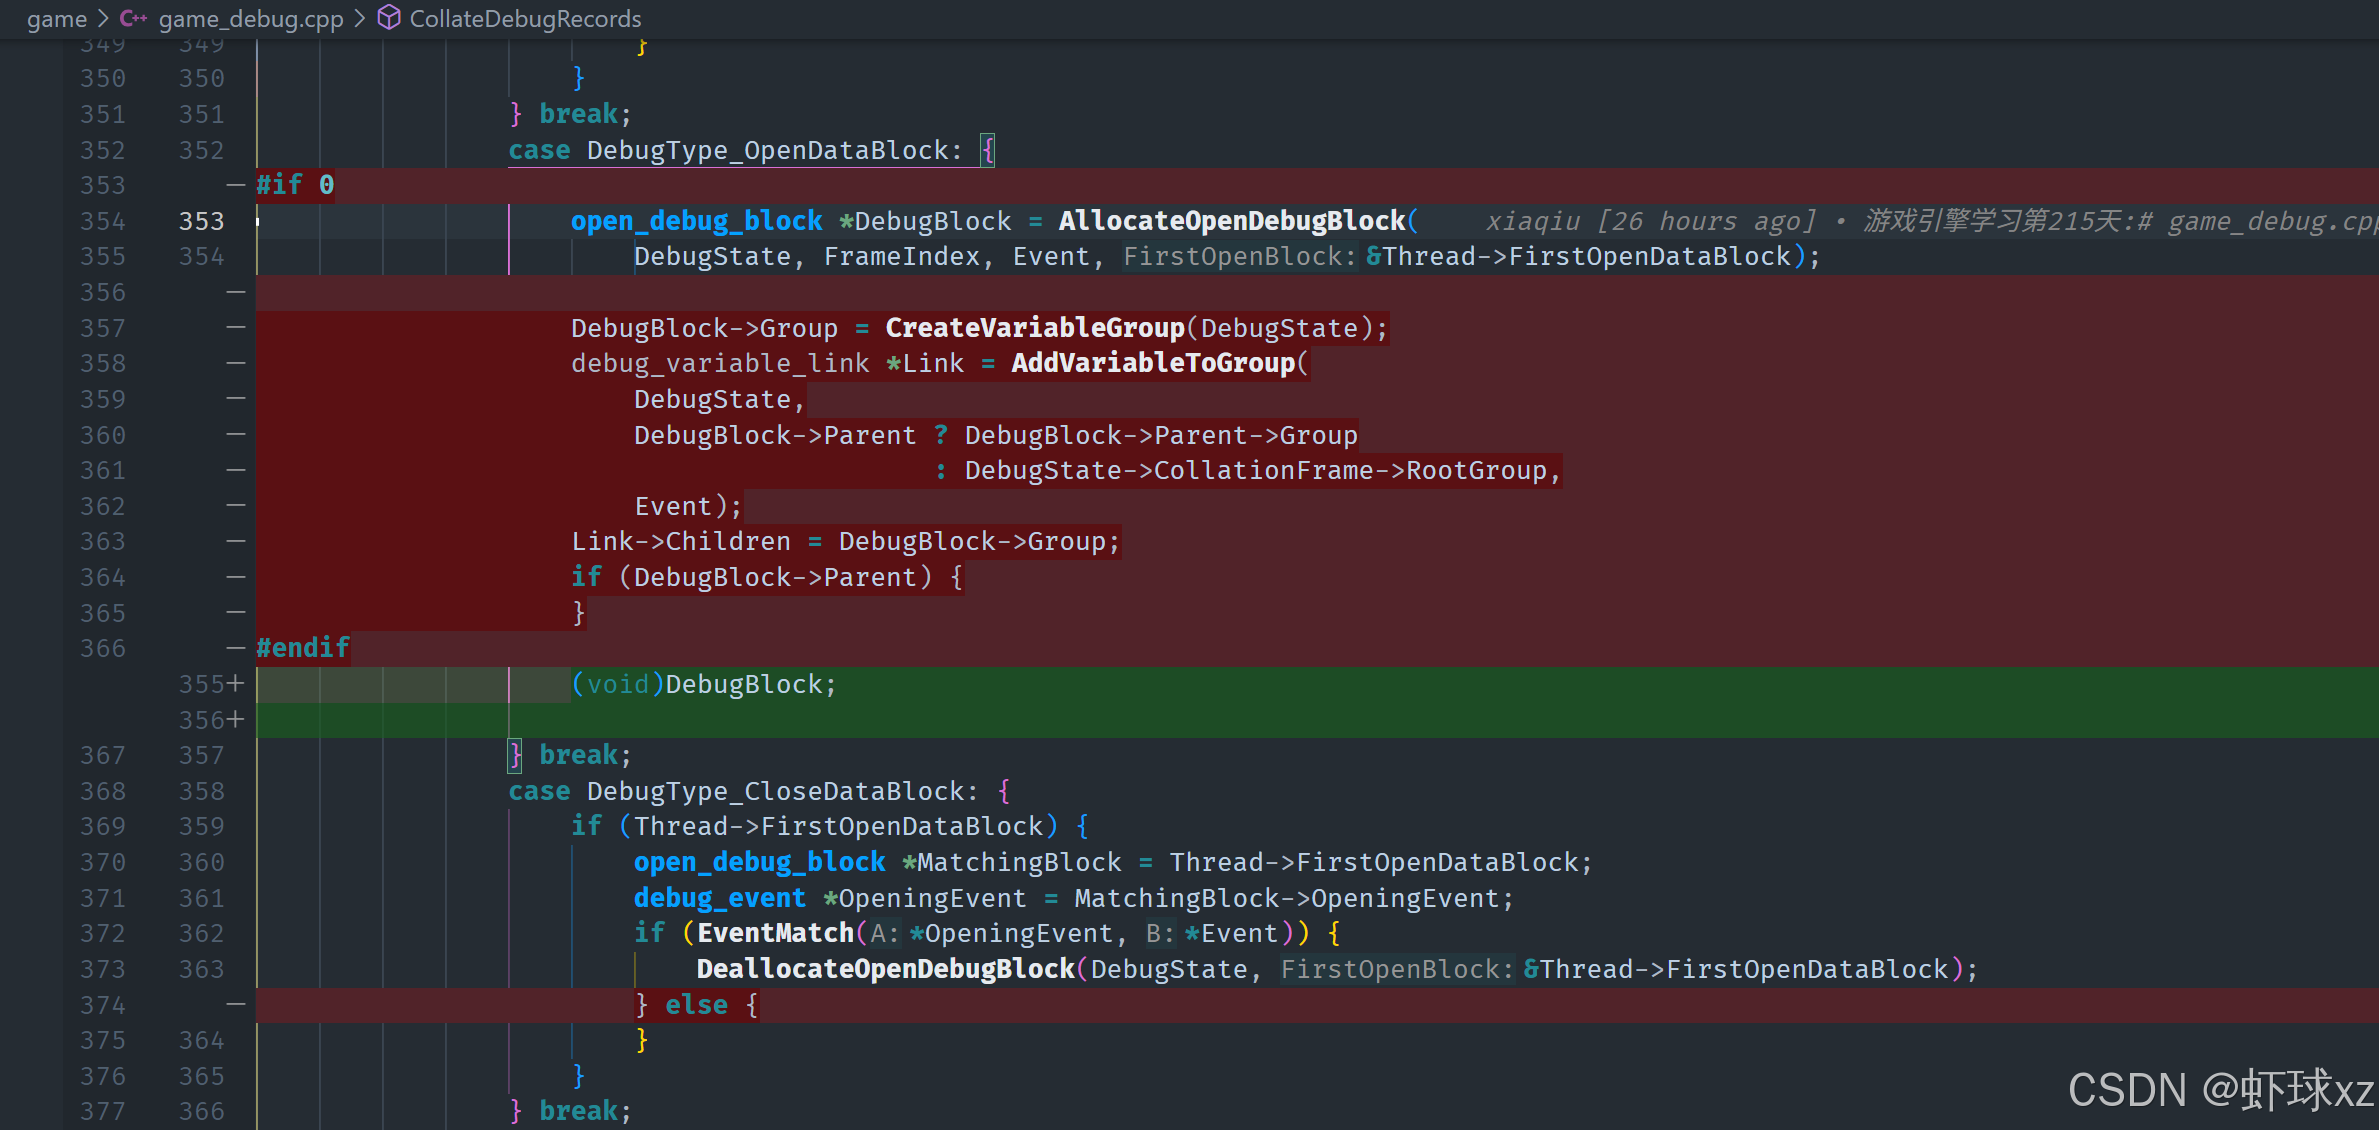Open the CollateDebugRecords symbol breadcrumb
Screen dimensions: 2379x1130
click(525, 18)
